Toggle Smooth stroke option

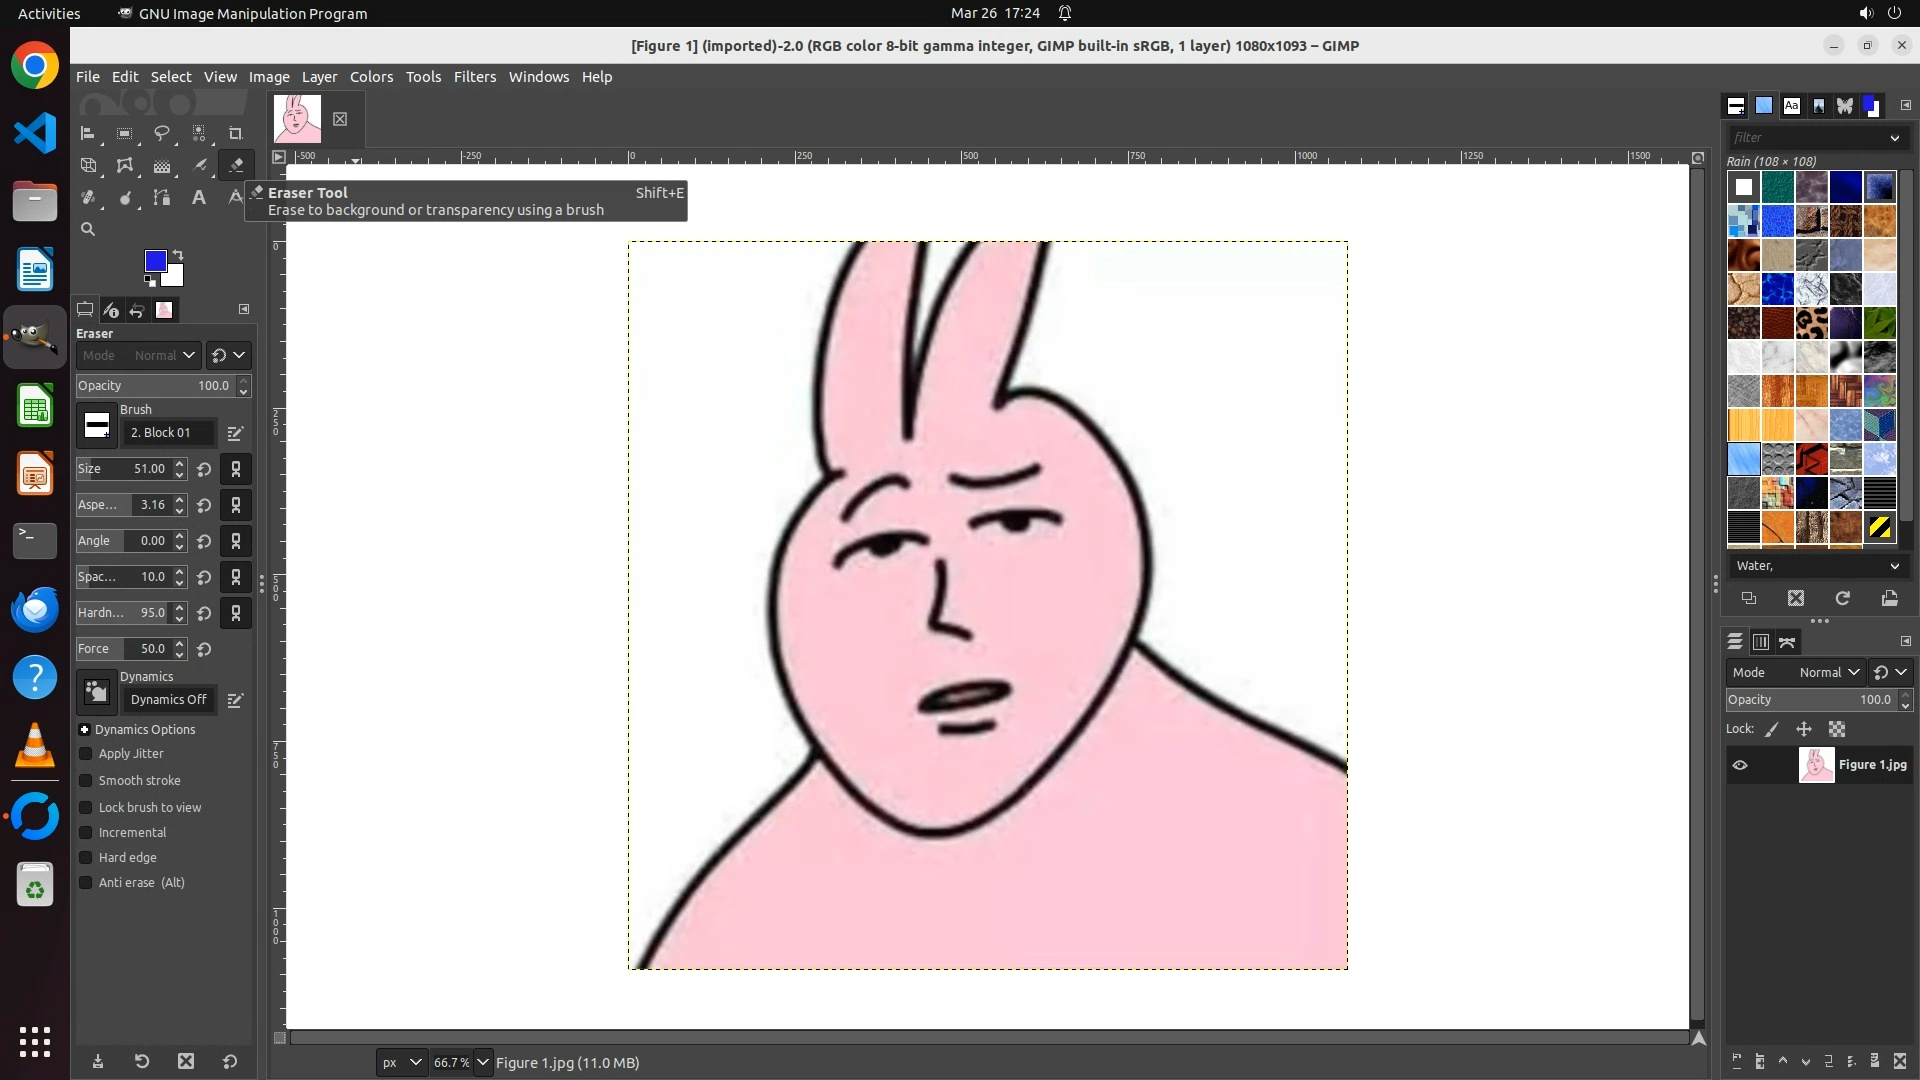point(86,781)
